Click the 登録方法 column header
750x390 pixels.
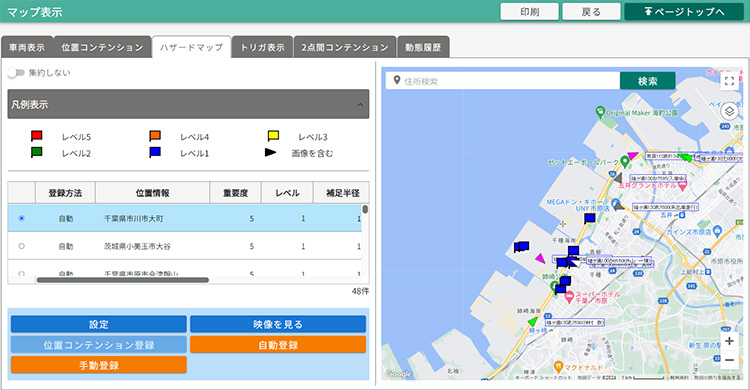tap(65, 193)
